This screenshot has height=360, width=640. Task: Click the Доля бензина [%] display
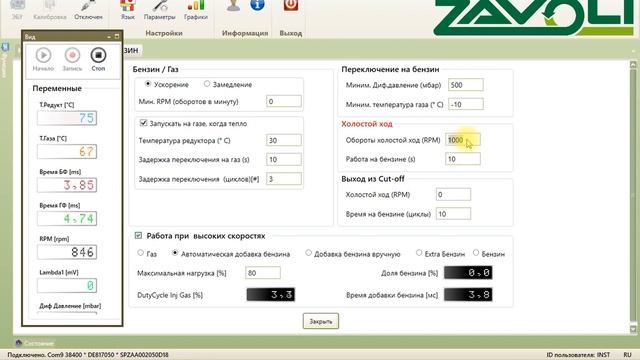[x=468, y=272]
